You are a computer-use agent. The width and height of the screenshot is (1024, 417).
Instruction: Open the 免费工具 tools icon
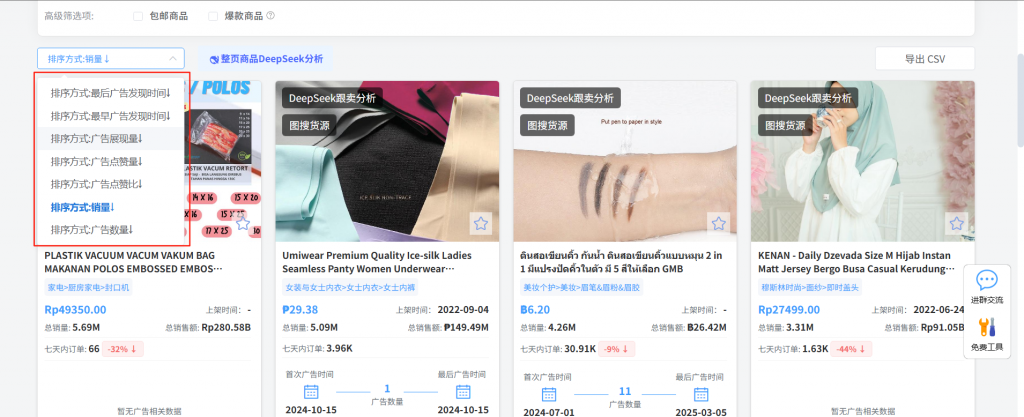[987, 328]
